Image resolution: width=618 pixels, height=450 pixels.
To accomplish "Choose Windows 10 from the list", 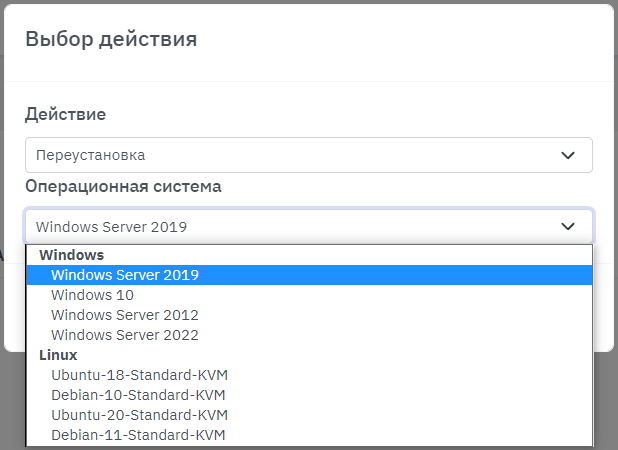I will (309, 295).
